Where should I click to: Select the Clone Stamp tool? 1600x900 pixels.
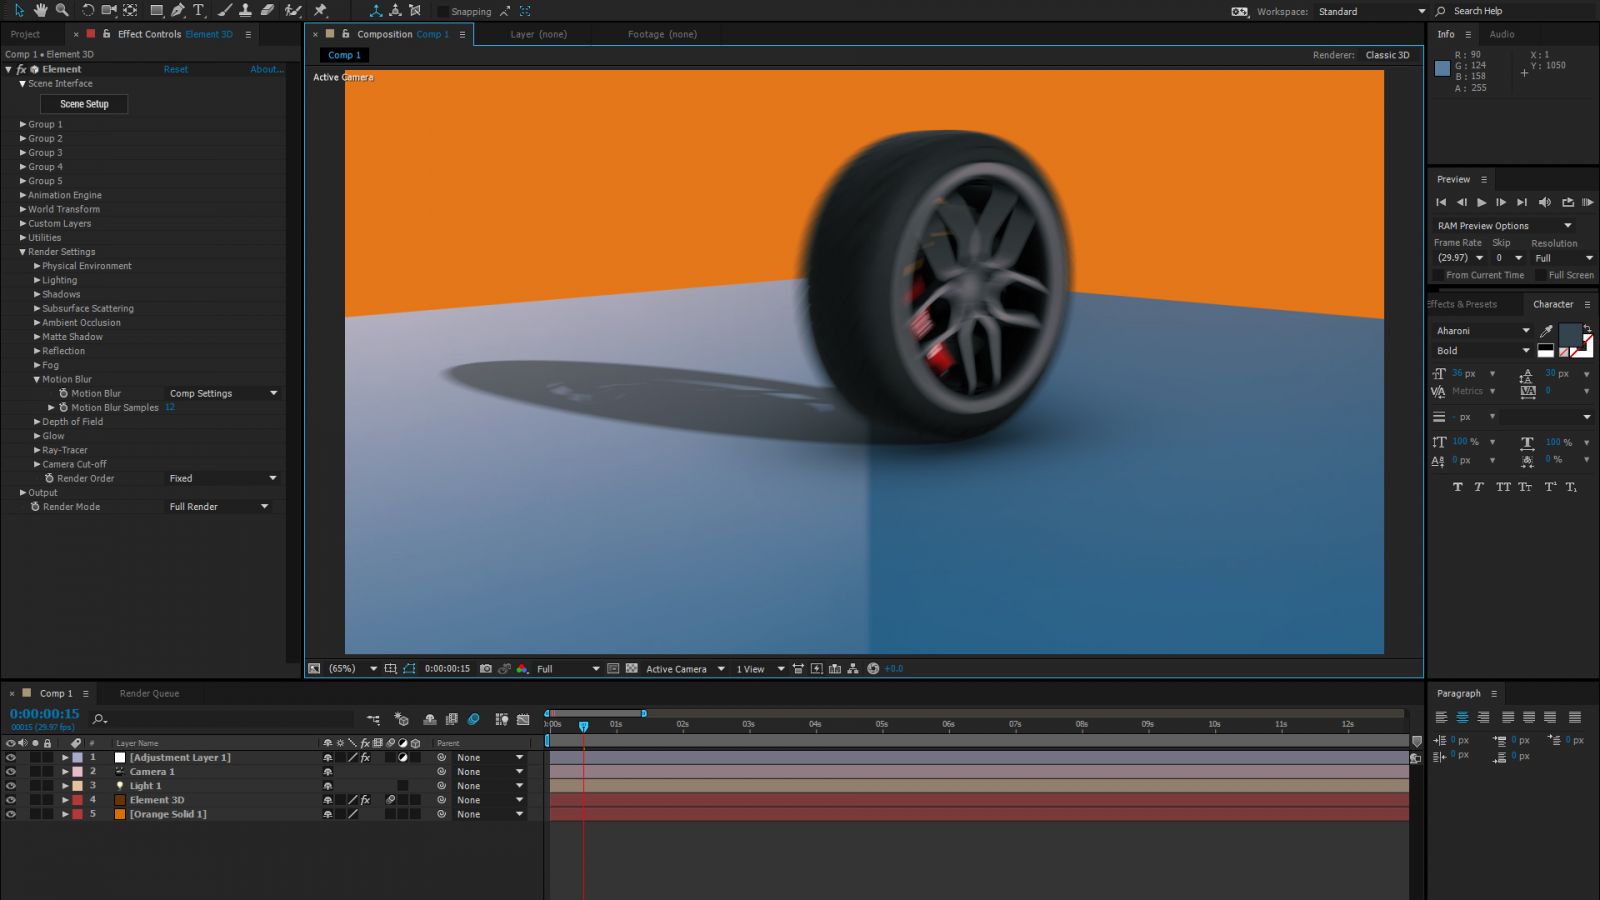(245, 10)
